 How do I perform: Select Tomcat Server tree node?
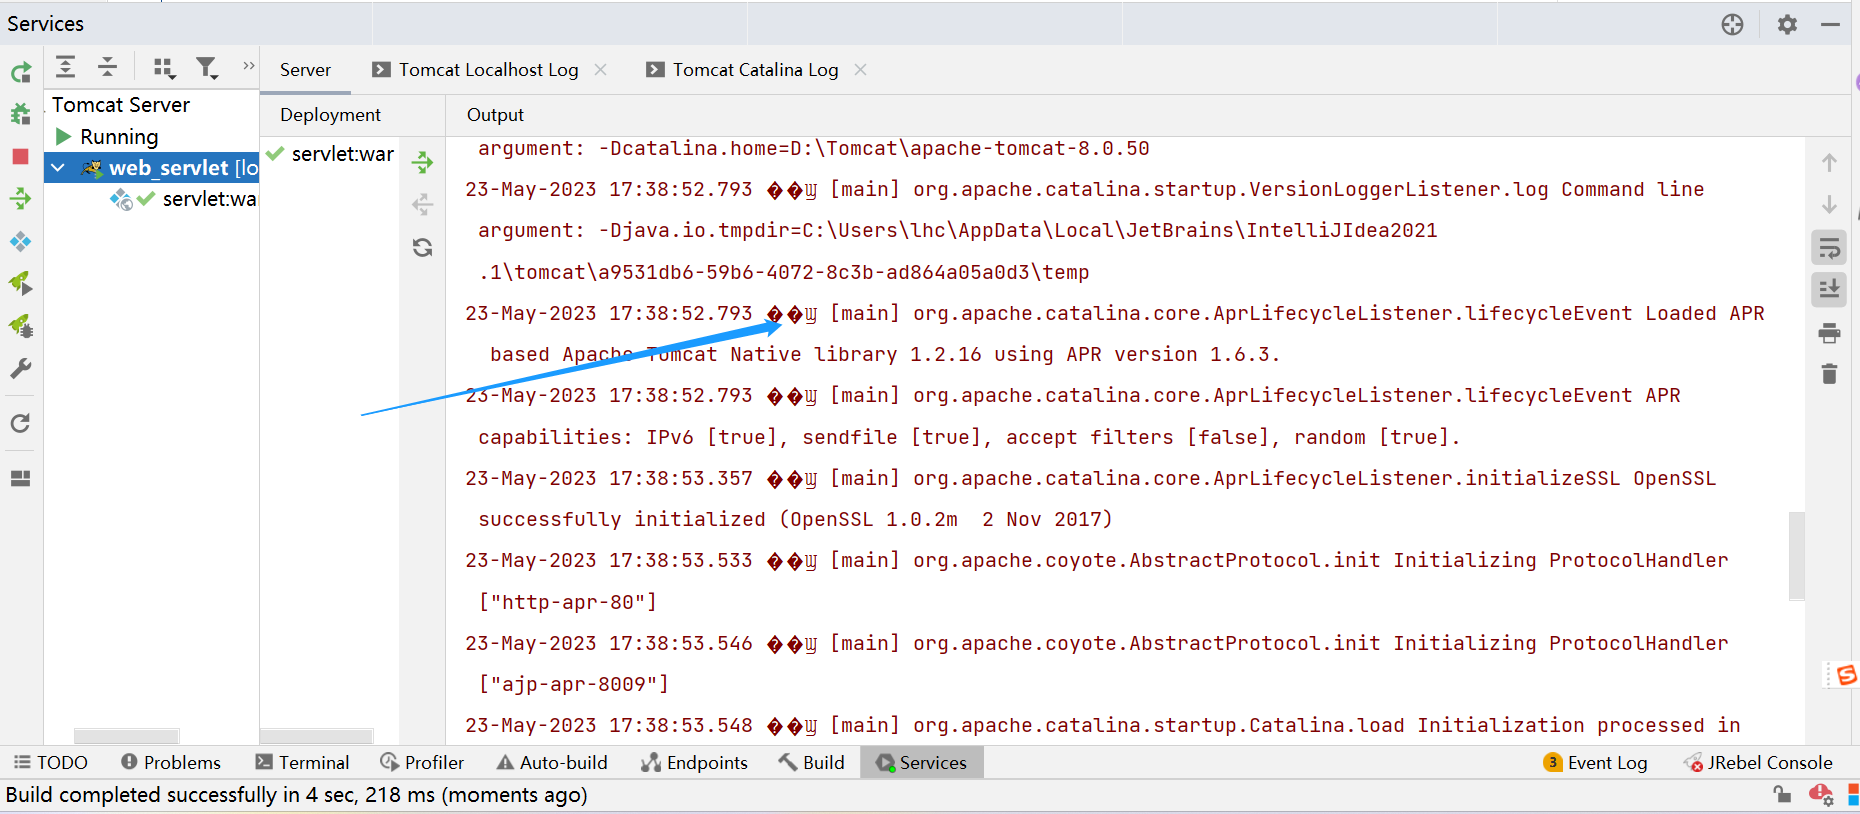pos(120,105)
